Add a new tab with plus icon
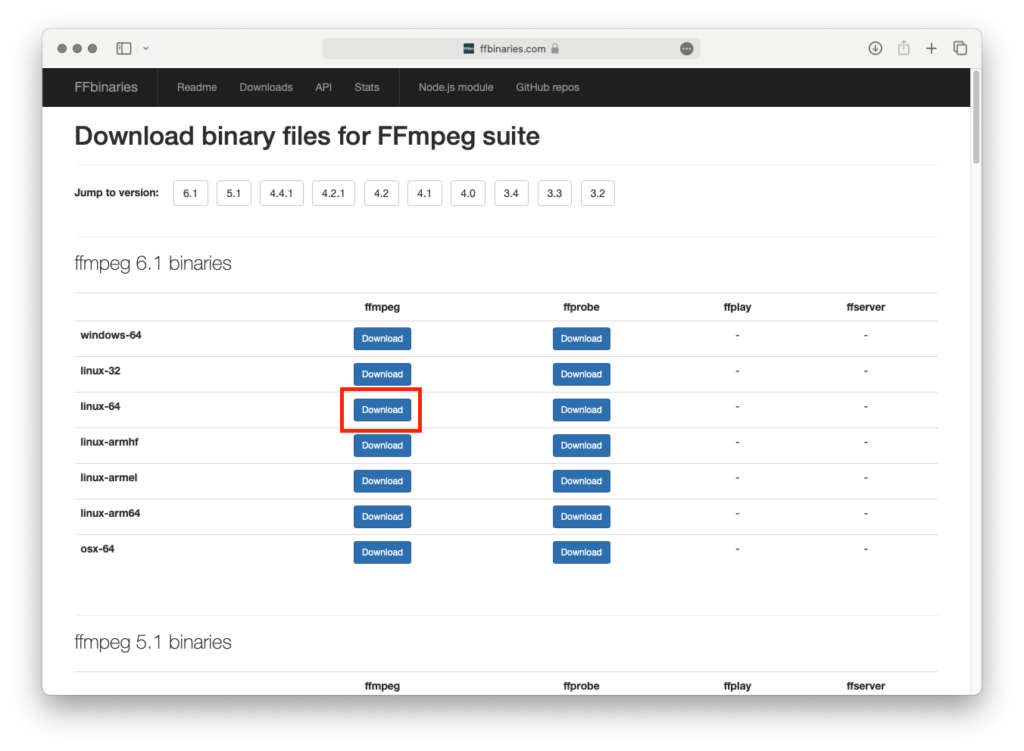The height and width of the screenshot is (751, 1024). point(931,48)
